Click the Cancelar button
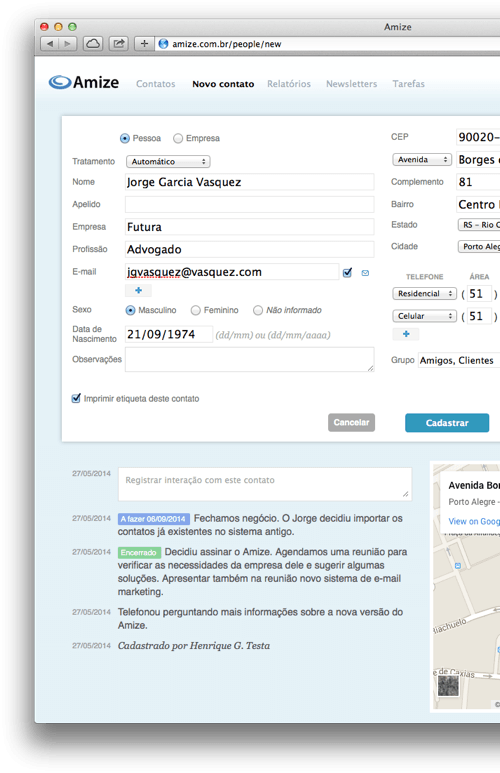500x773 pixels. tap(352, 422)
